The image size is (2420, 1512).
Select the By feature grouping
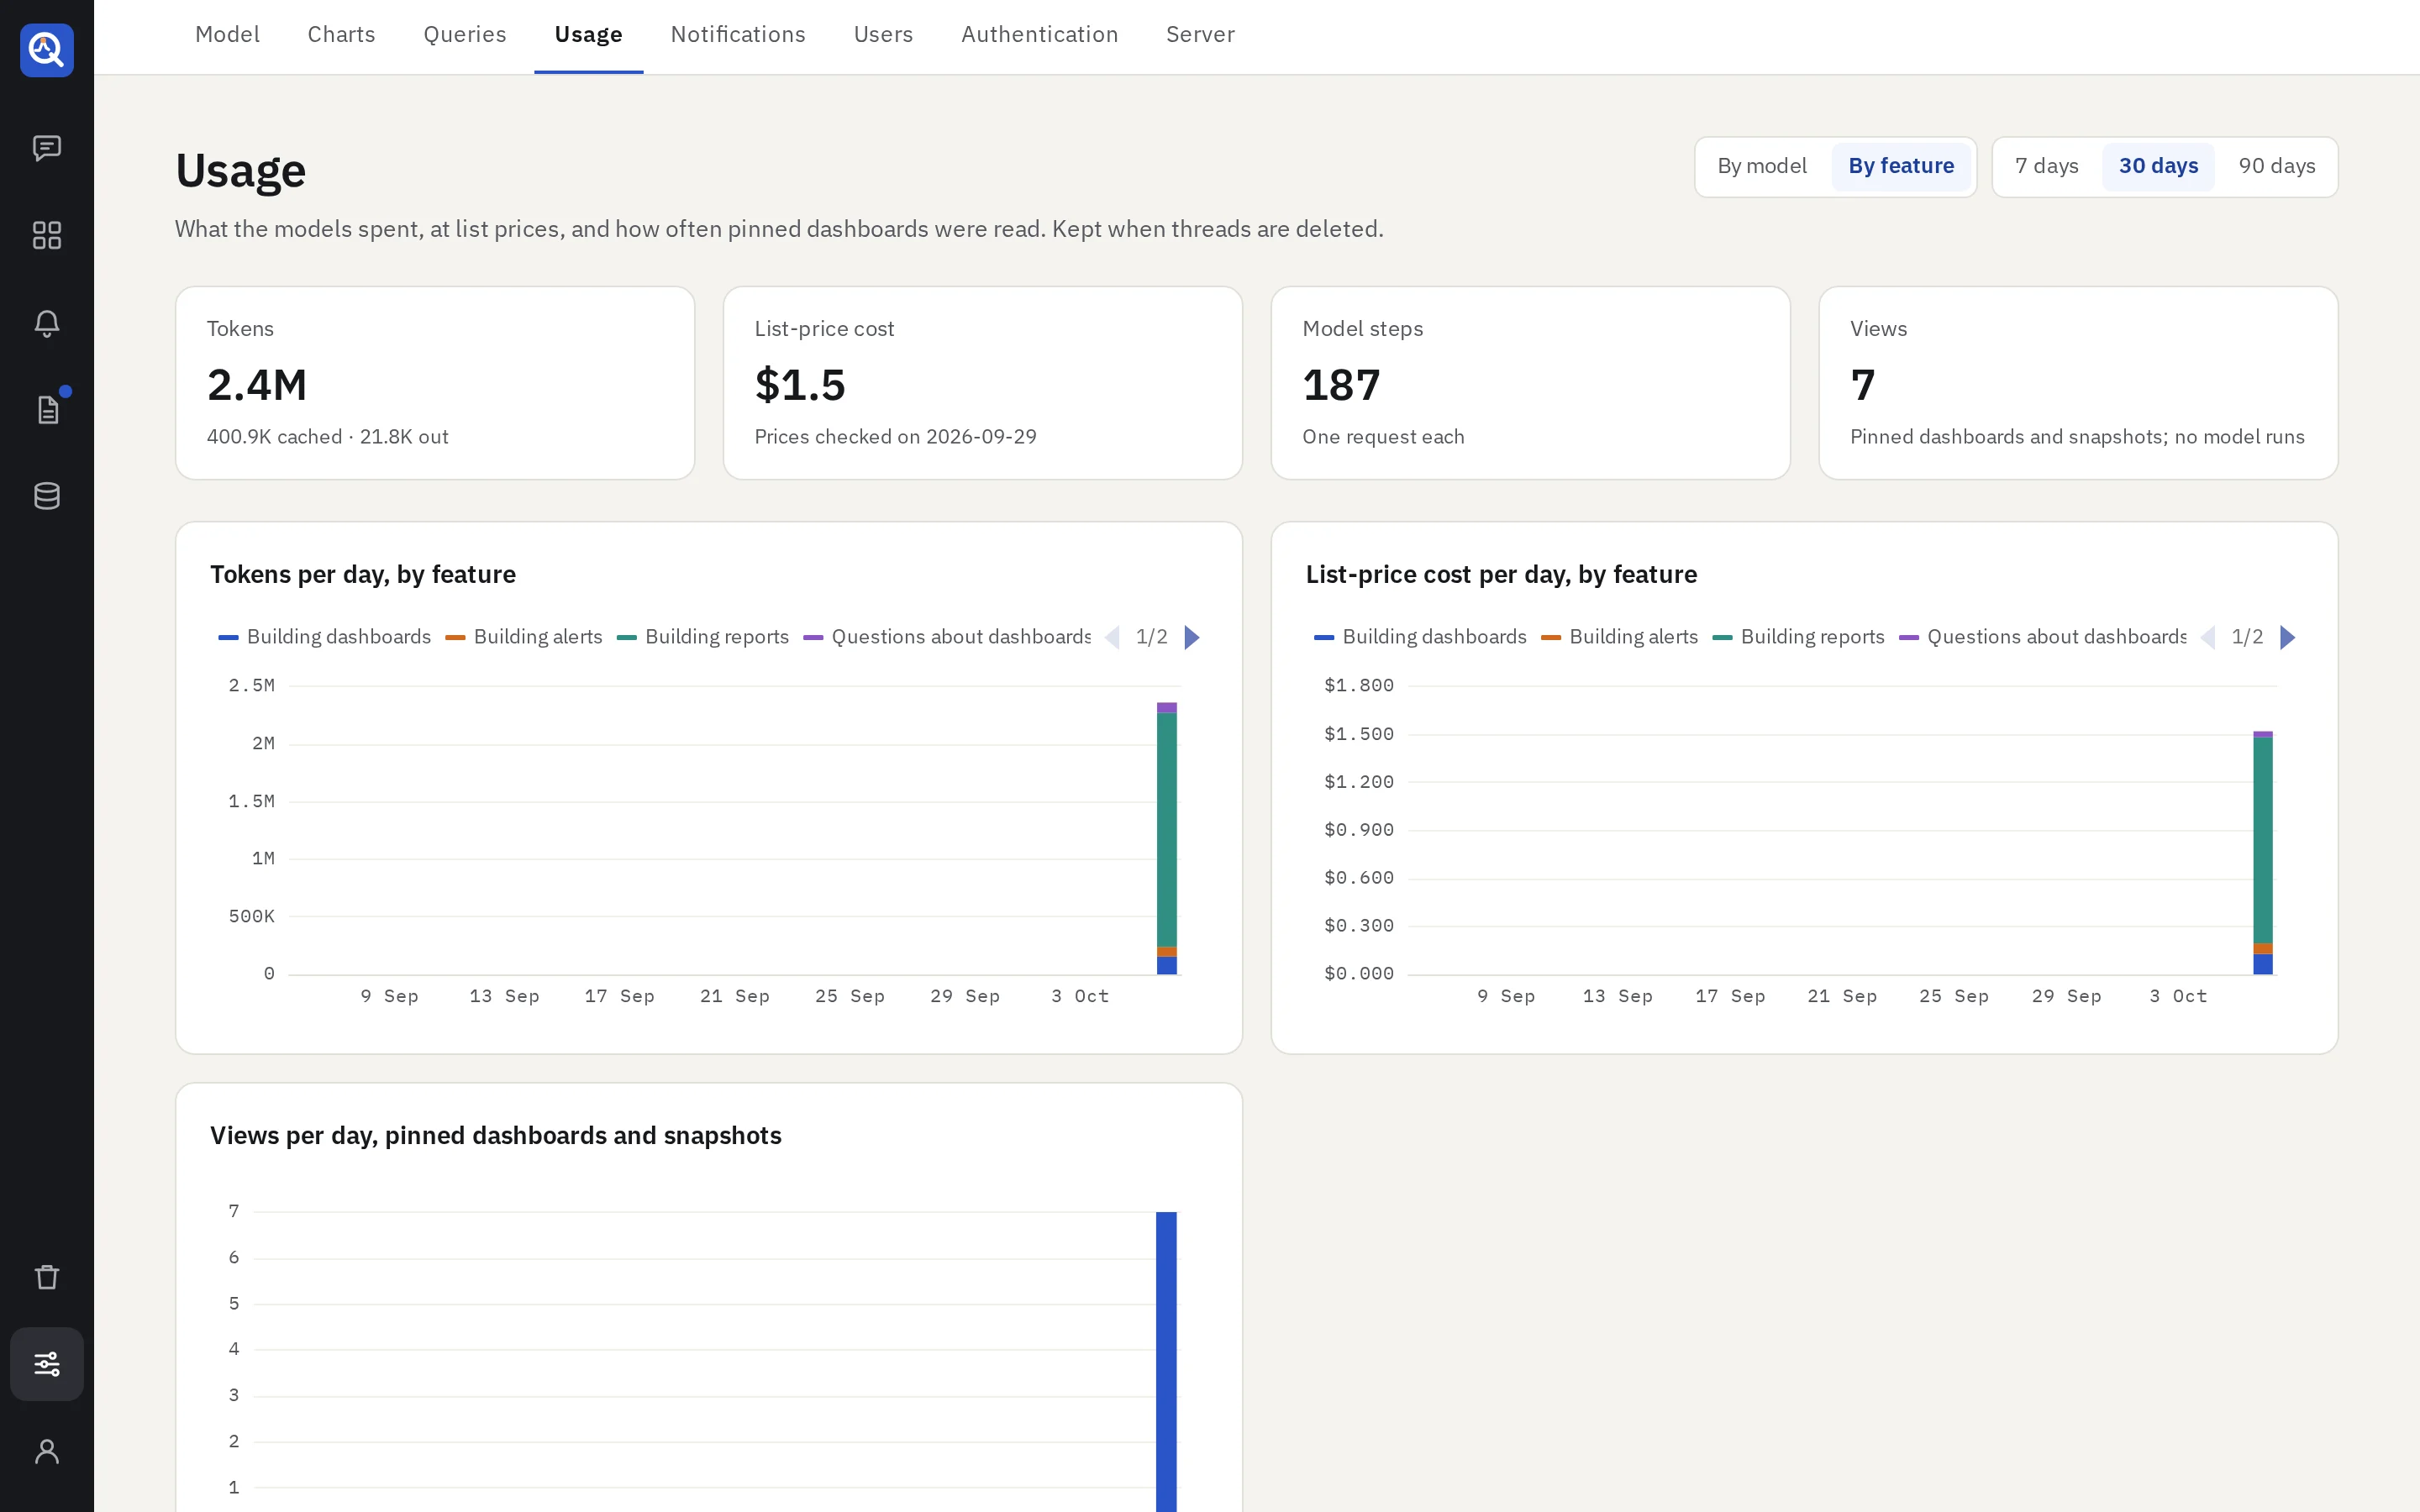click(x=1901, y=166)
